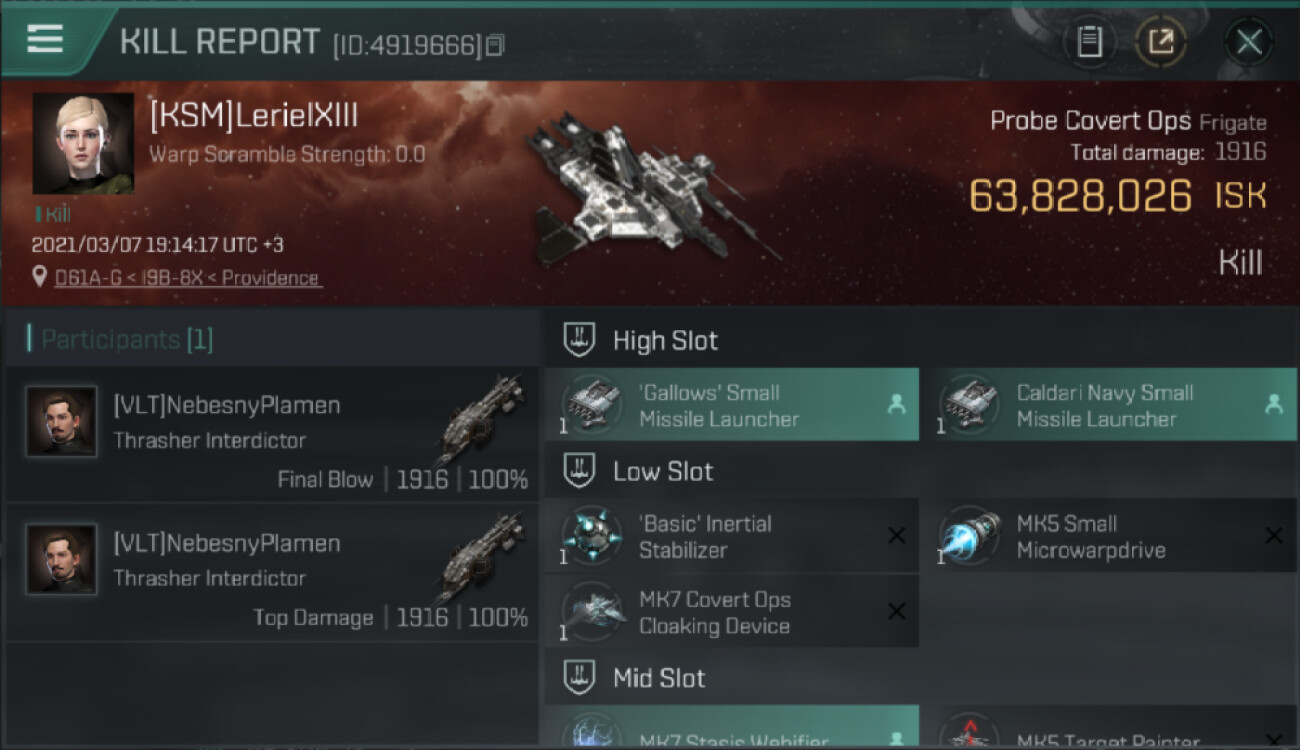Click the clipboard report icon
The image size is (1300, 750).
pyautogui.click(x=1089, y=42)
